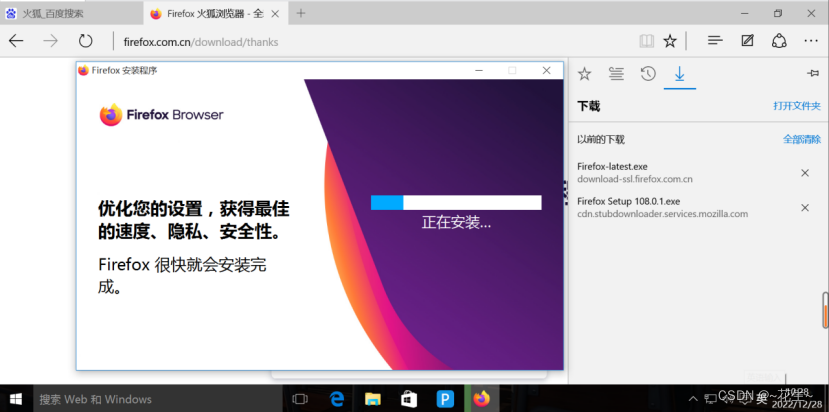
Task: Click download-ssl.firefox.com.cn source text
Action: pos(634,179)
